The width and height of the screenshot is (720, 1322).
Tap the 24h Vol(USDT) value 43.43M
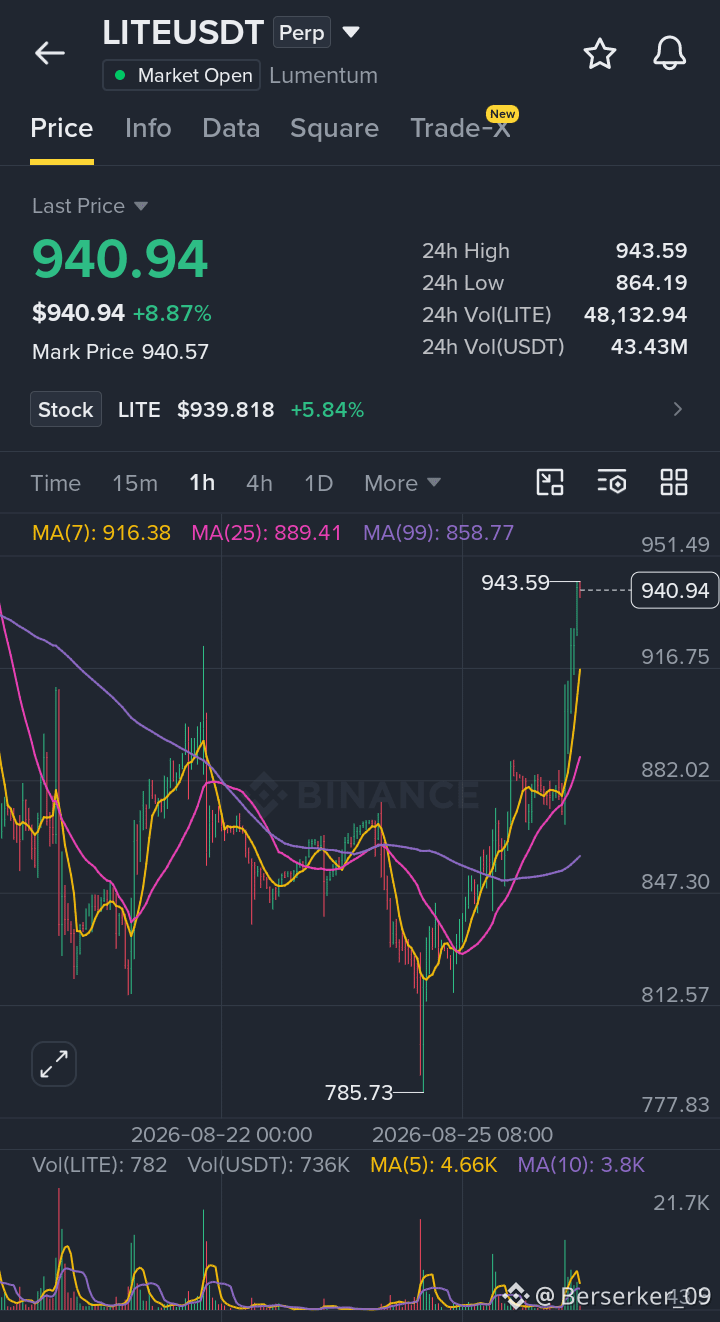tap(649, 347)
